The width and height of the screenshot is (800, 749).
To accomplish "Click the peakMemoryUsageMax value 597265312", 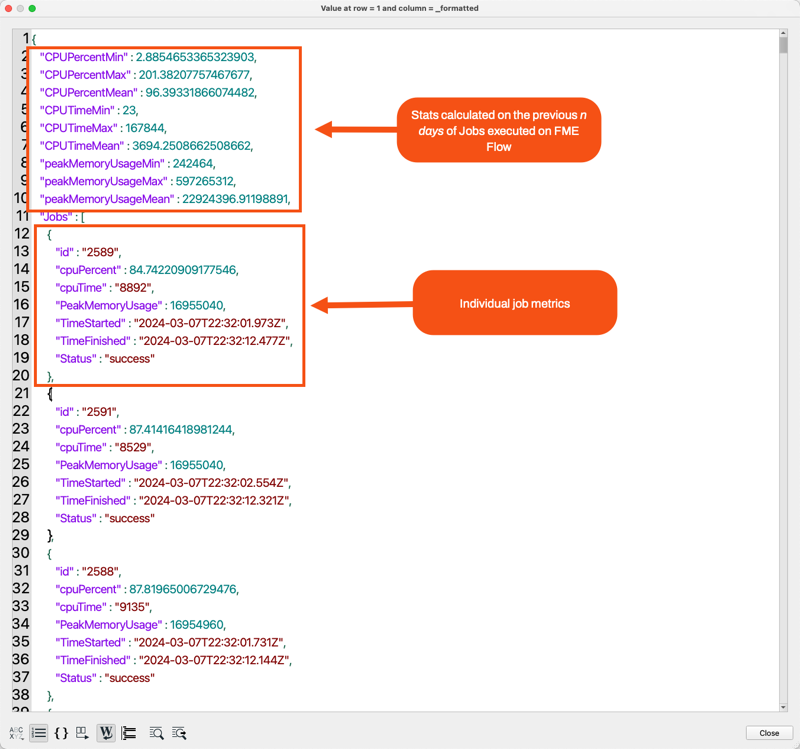I will point(206,182).
